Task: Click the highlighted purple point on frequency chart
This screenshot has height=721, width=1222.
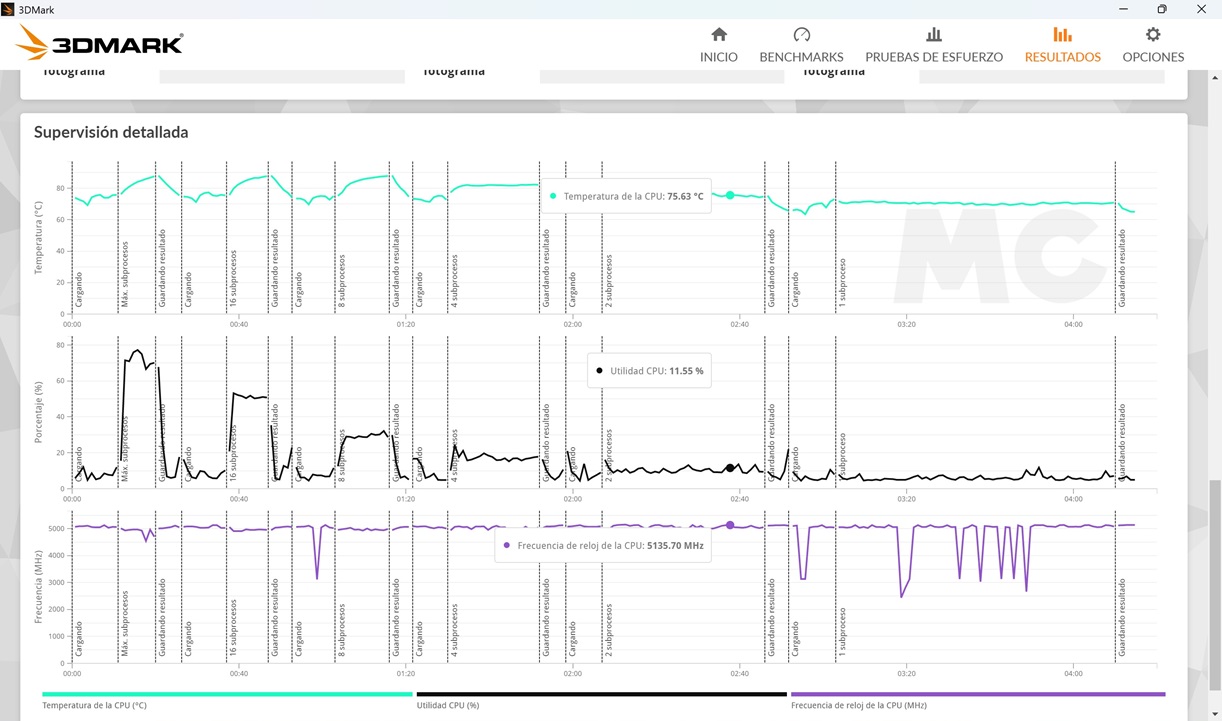Action: pos(730,525)
